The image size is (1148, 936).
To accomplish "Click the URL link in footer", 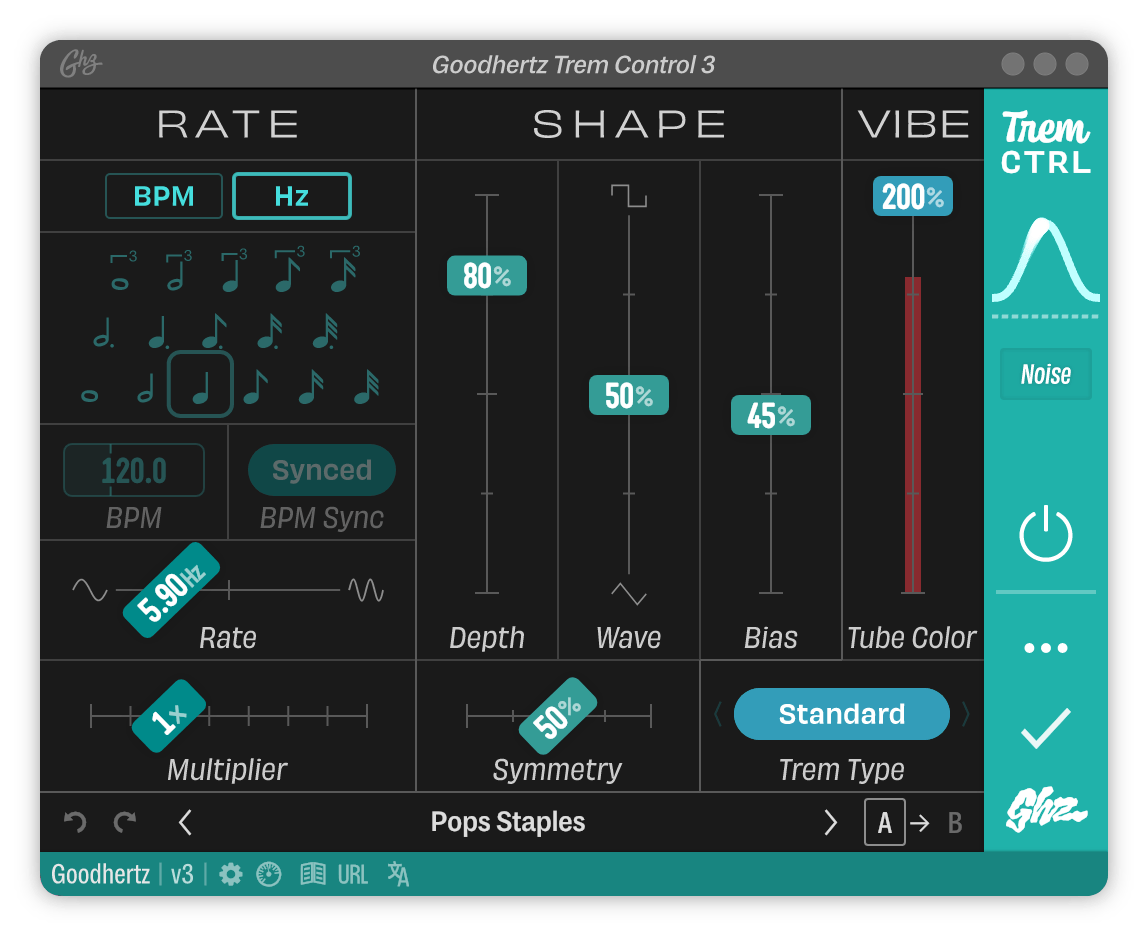I will [x=353, y=875].
